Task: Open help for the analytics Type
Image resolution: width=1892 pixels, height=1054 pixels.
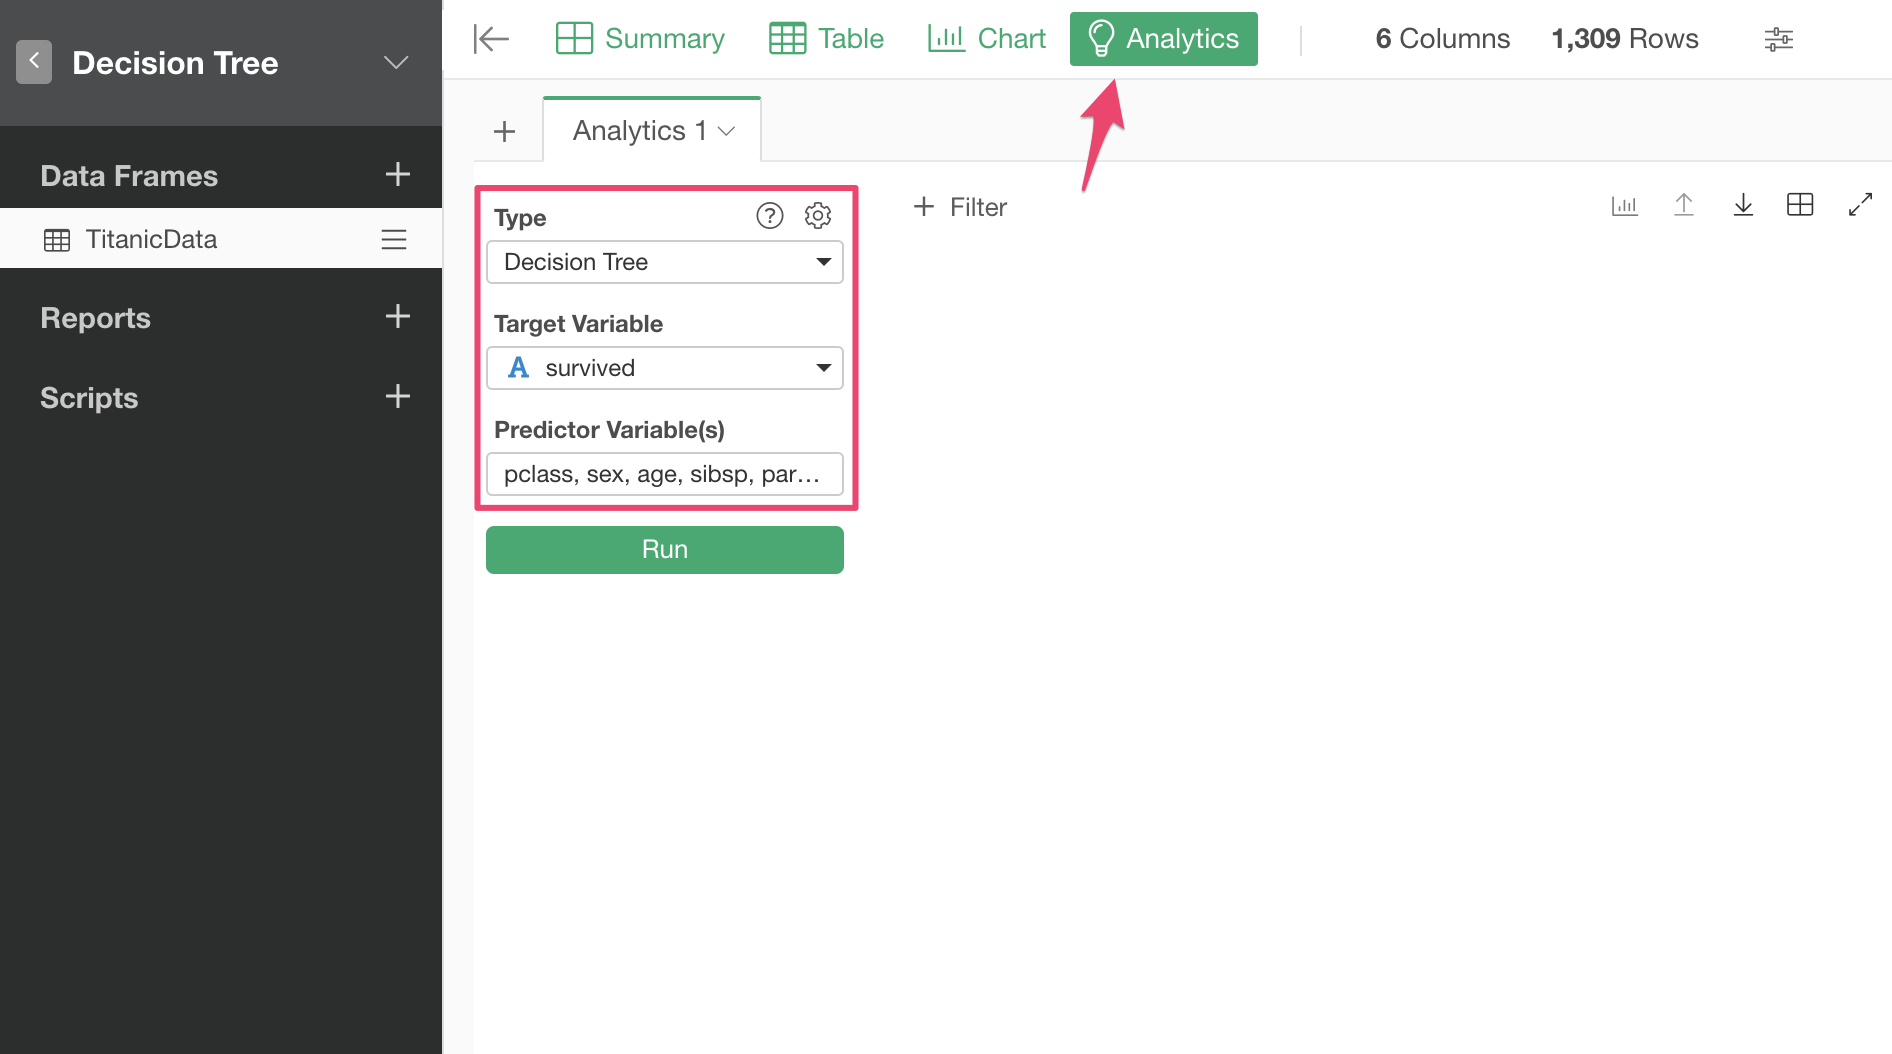Action: click(769, 216)
